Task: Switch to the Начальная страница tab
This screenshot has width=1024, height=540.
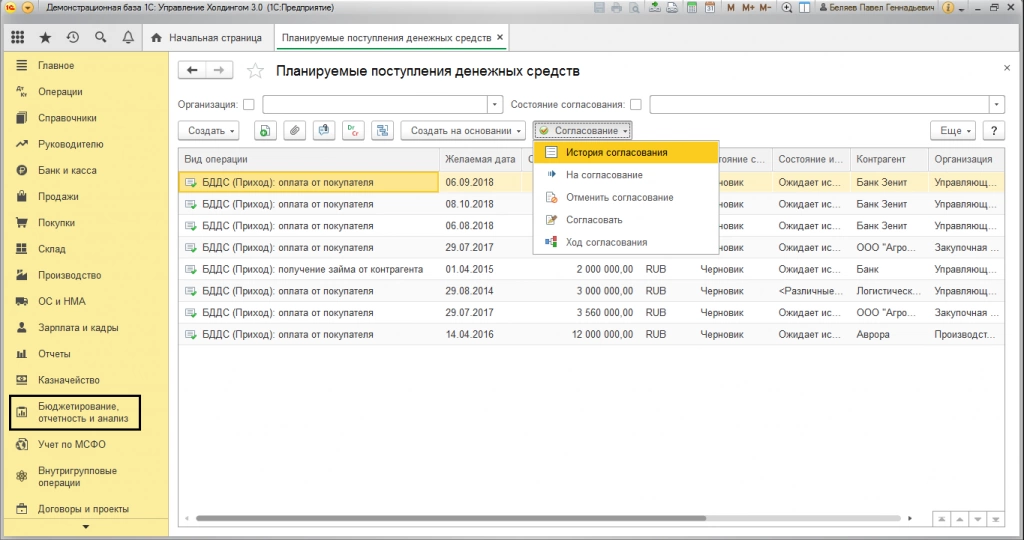Action: (x=208, y=38)
